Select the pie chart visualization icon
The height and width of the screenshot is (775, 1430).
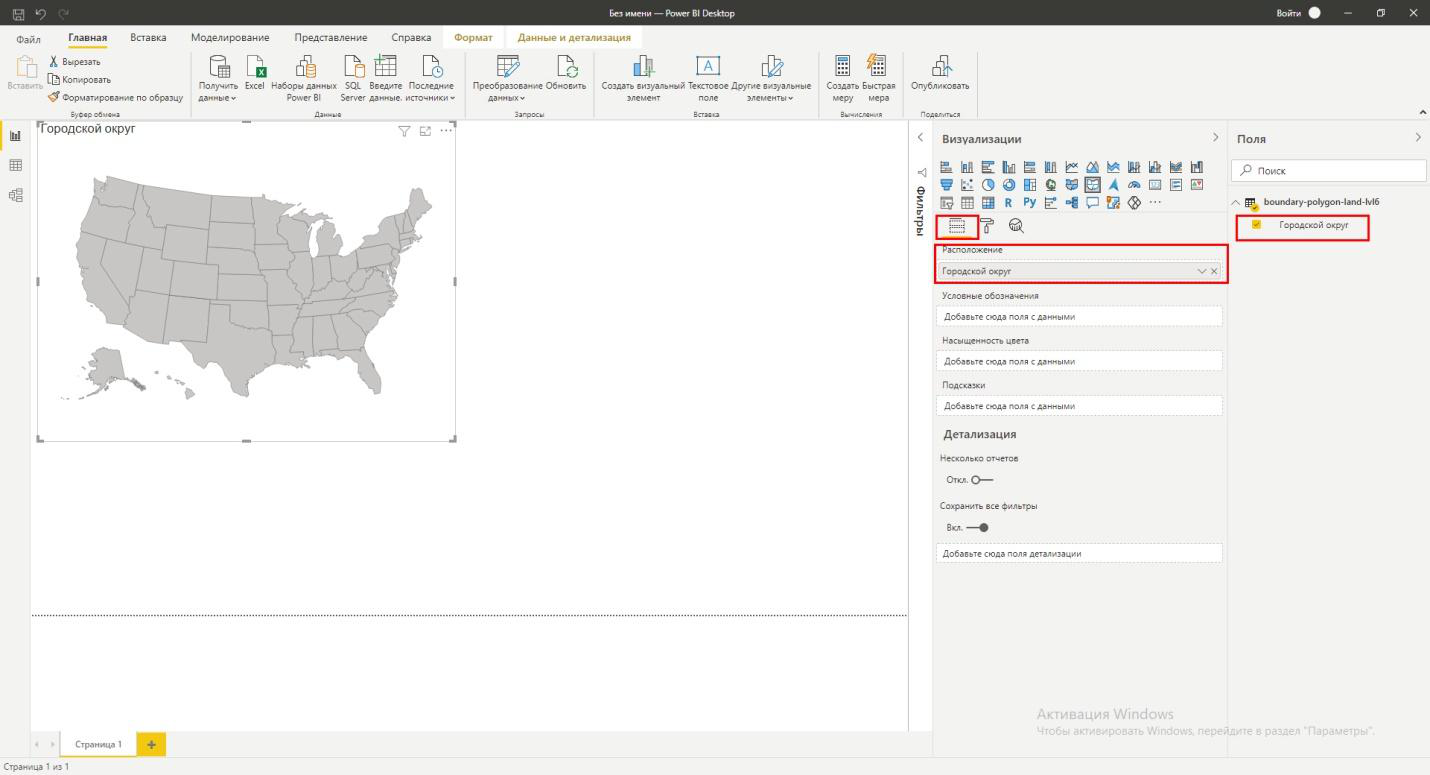click(x=988, y=185)
